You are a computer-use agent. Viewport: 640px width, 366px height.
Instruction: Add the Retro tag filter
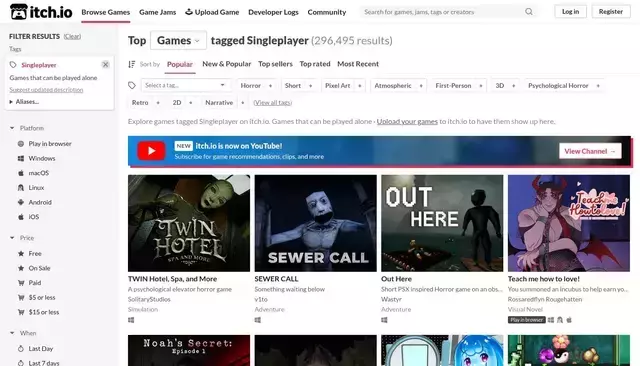coord(145,103)
